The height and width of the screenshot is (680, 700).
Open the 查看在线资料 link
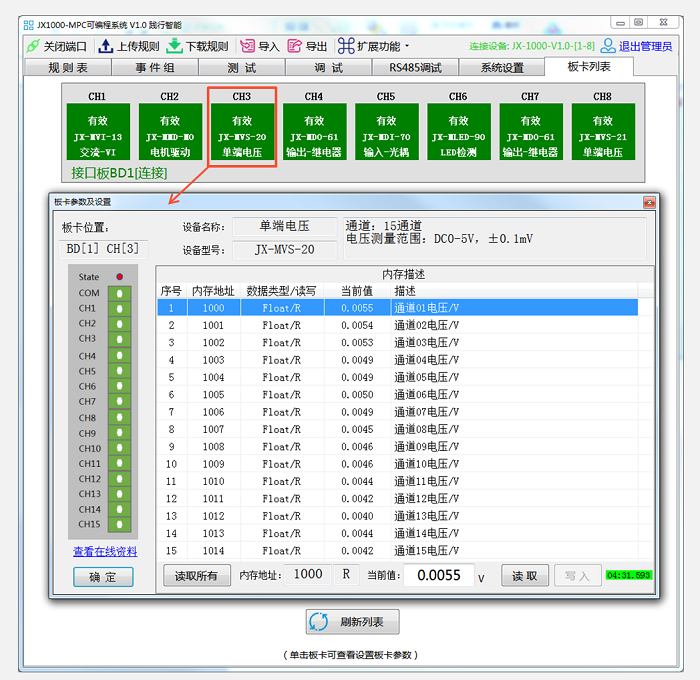[x=105, y=551]
